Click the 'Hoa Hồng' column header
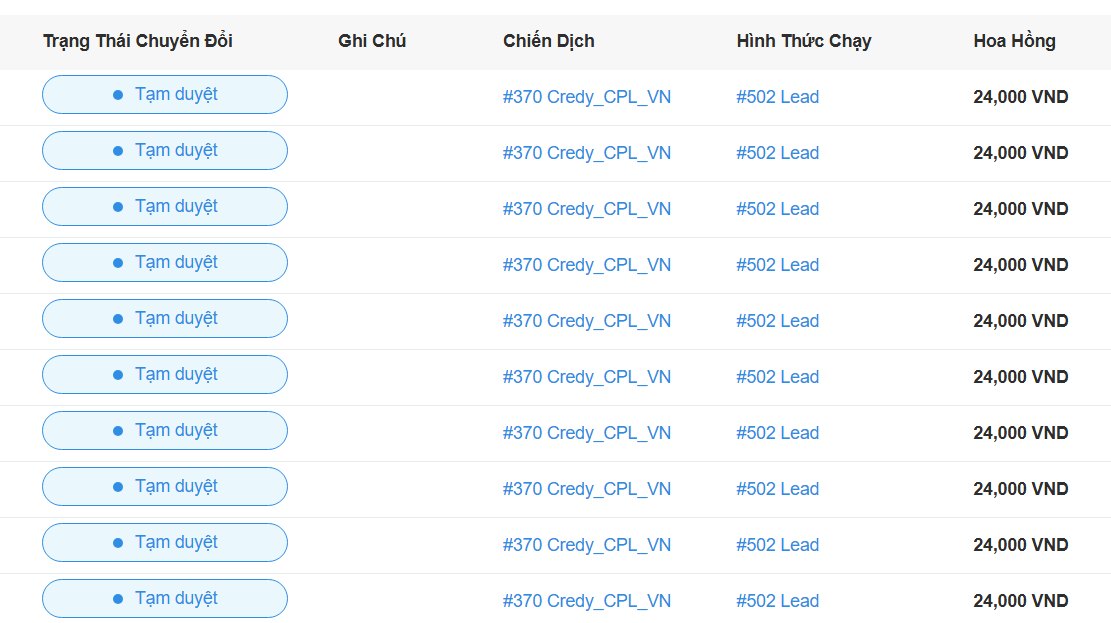 tap(1014, 41)
